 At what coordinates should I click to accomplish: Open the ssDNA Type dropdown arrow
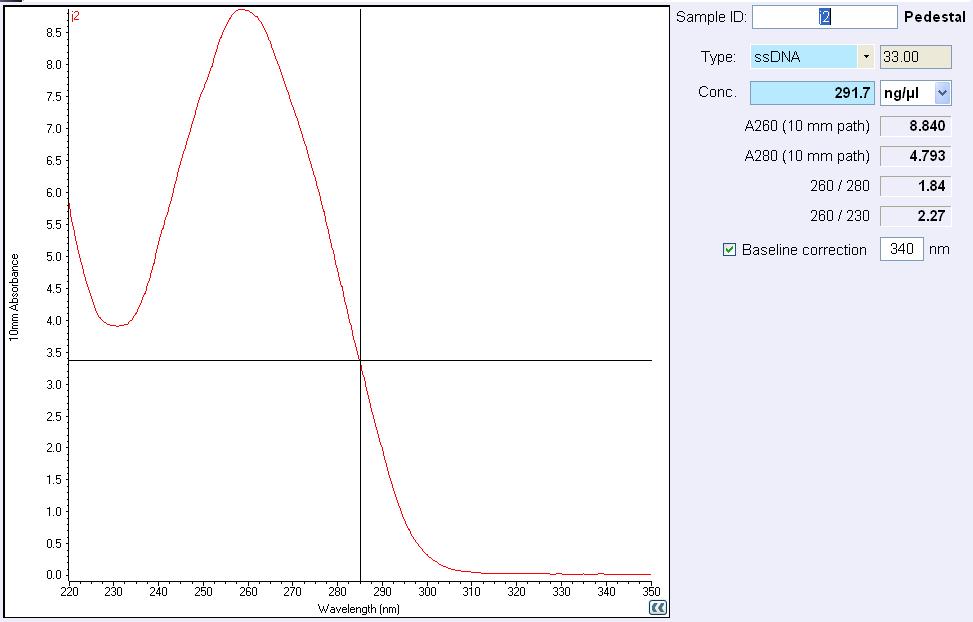865,57
